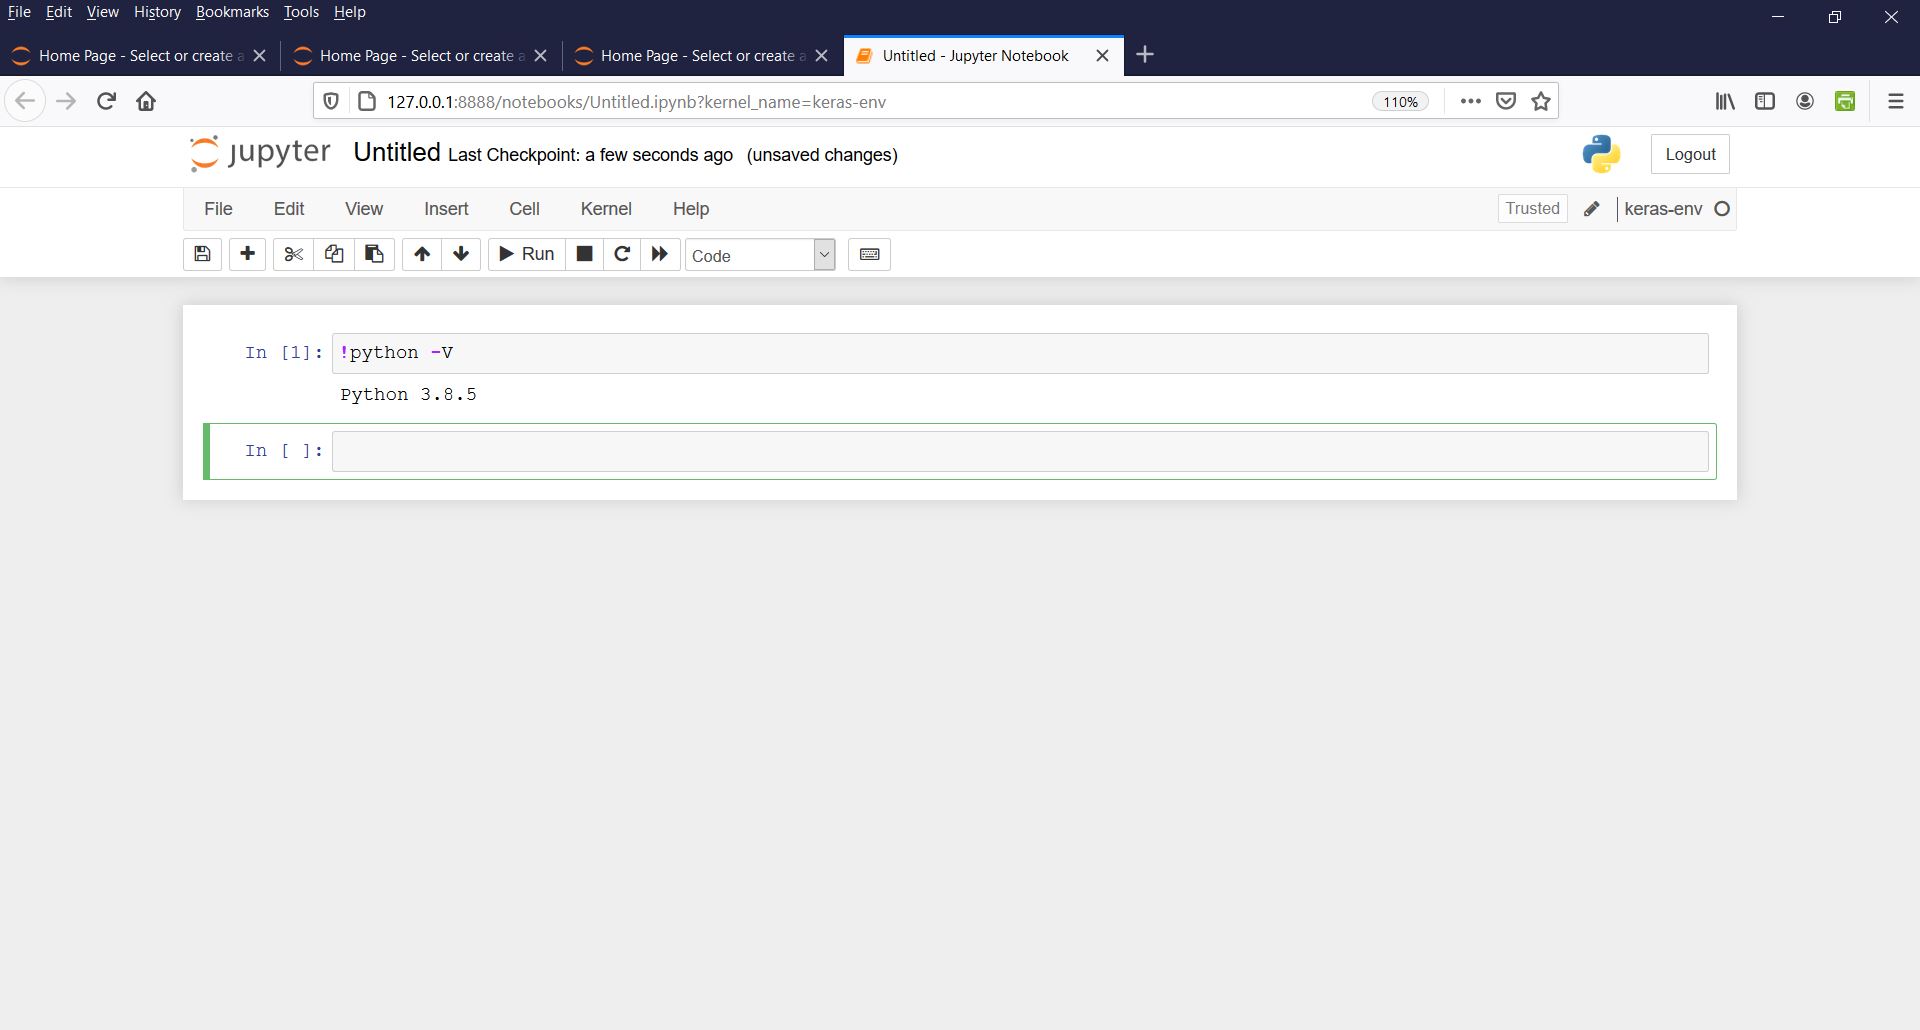Restart the kernel using the toolbar icon
The image size is (1920, 1030).
pyautogui.click(x=622, y=254)
